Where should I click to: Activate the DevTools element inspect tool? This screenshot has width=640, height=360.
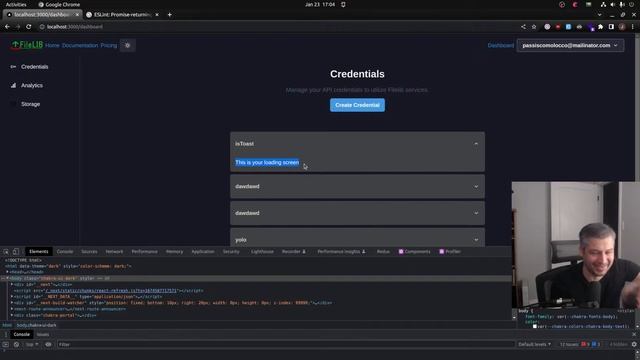(x=6, y=252)
